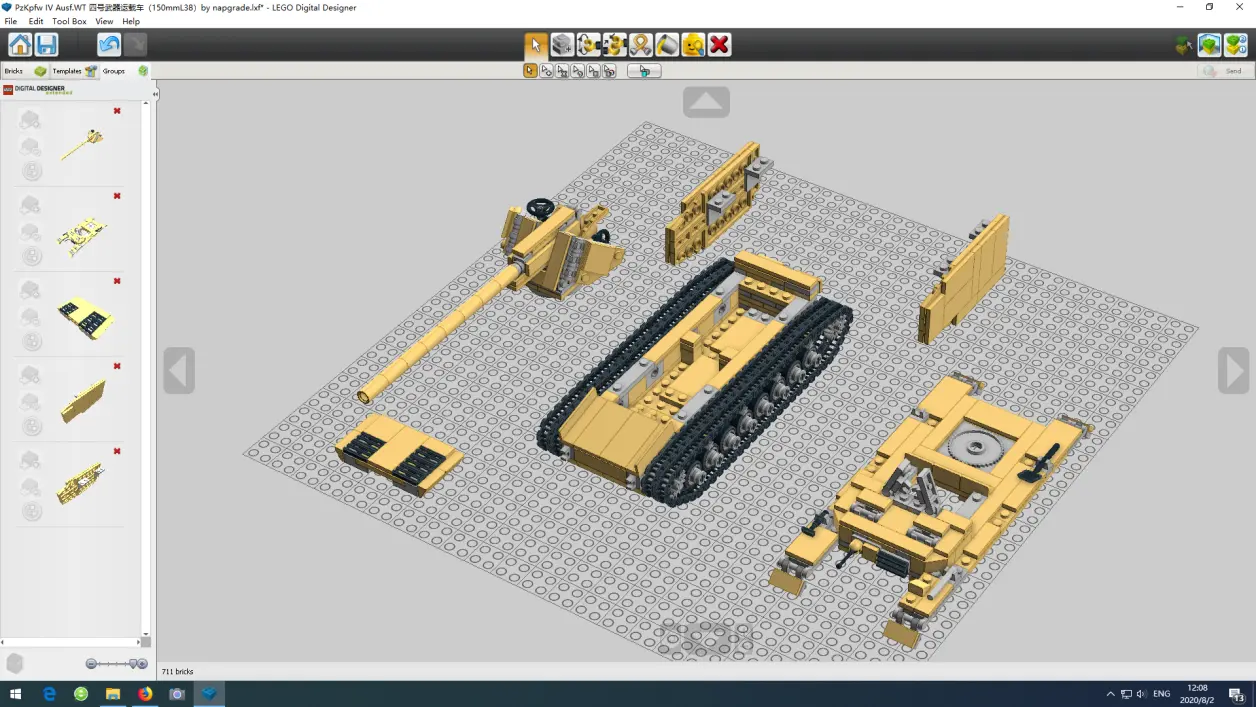Open the notification center icon
1256x707 pixels.
(1237, 695)
